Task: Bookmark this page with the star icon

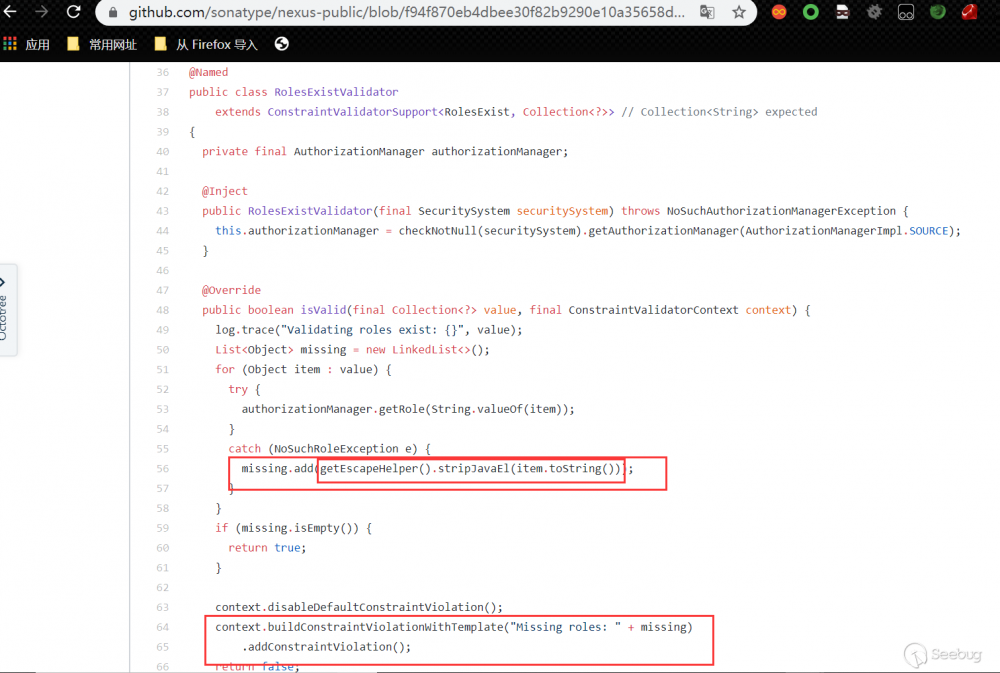Action: pos(739,12)
